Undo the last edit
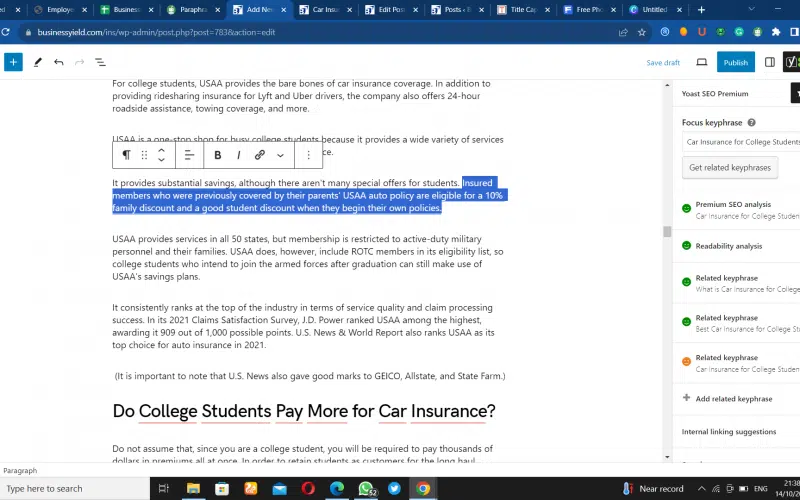This screenshot has width=800, height=500. coord(59,62)
